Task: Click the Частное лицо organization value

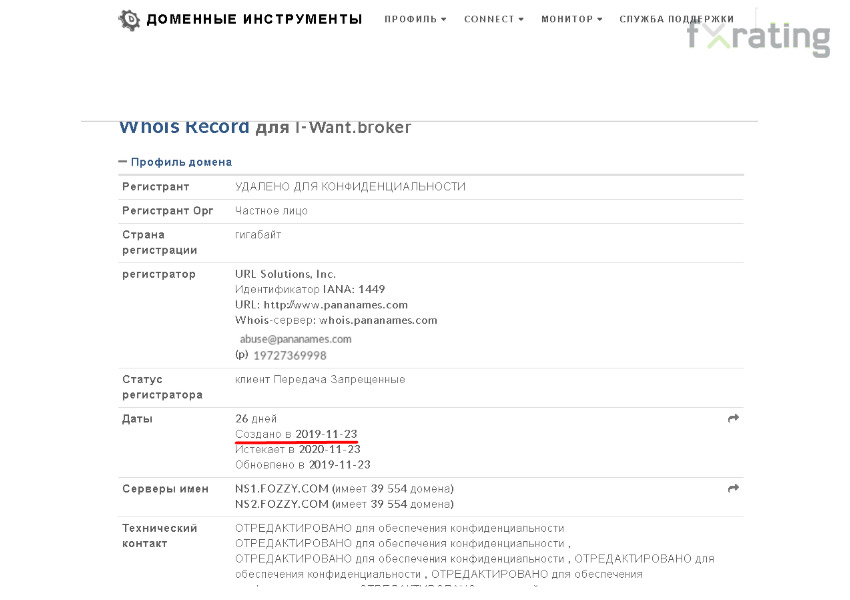Action: (x=271, y=211)
